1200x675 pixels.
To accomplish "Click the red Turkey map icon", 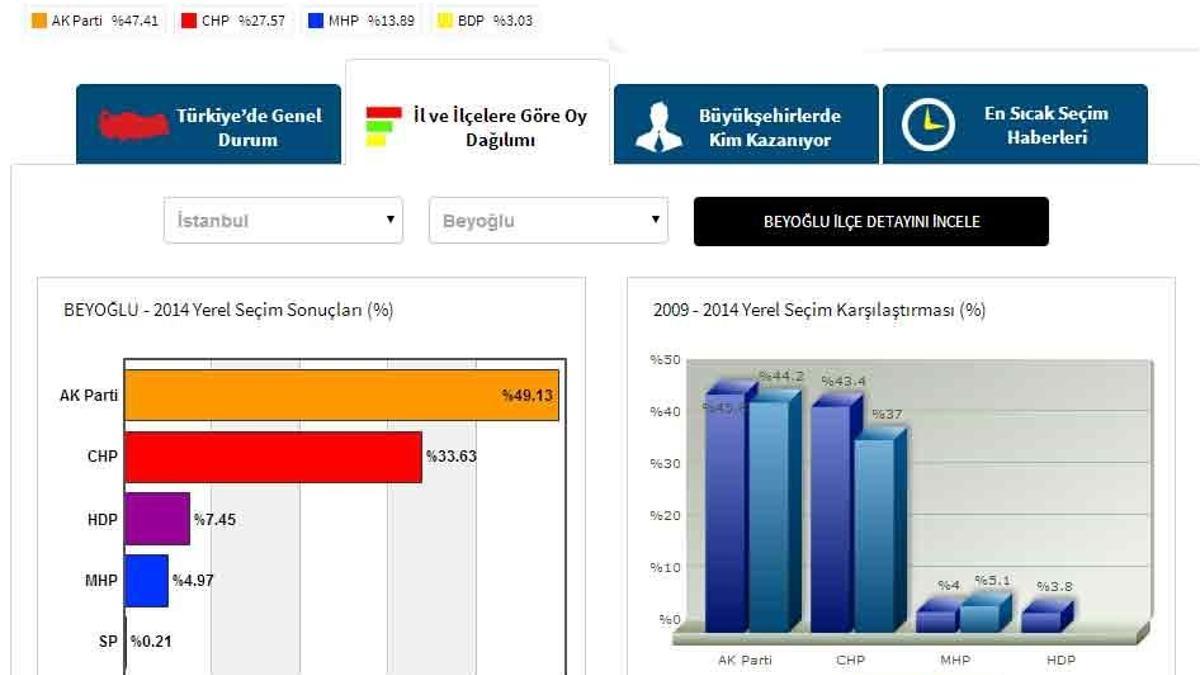I will click(134, 125).
